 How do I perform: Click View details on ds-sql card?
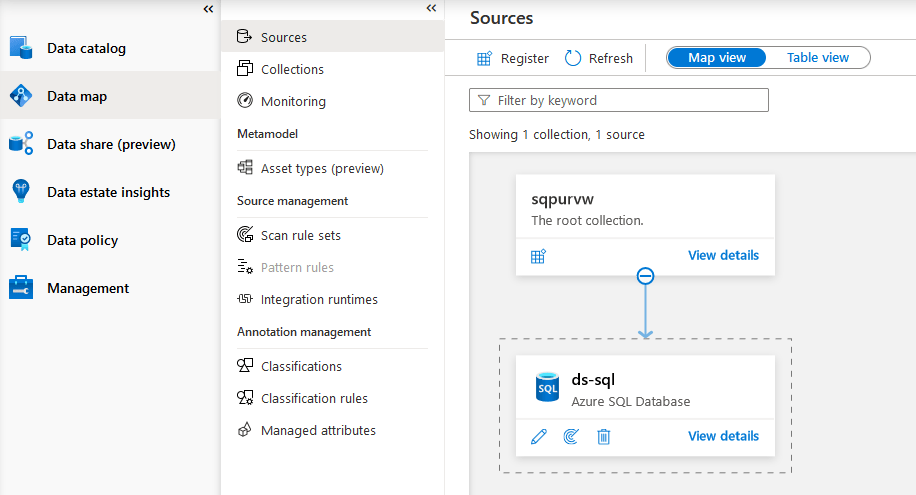coord(723,436)
